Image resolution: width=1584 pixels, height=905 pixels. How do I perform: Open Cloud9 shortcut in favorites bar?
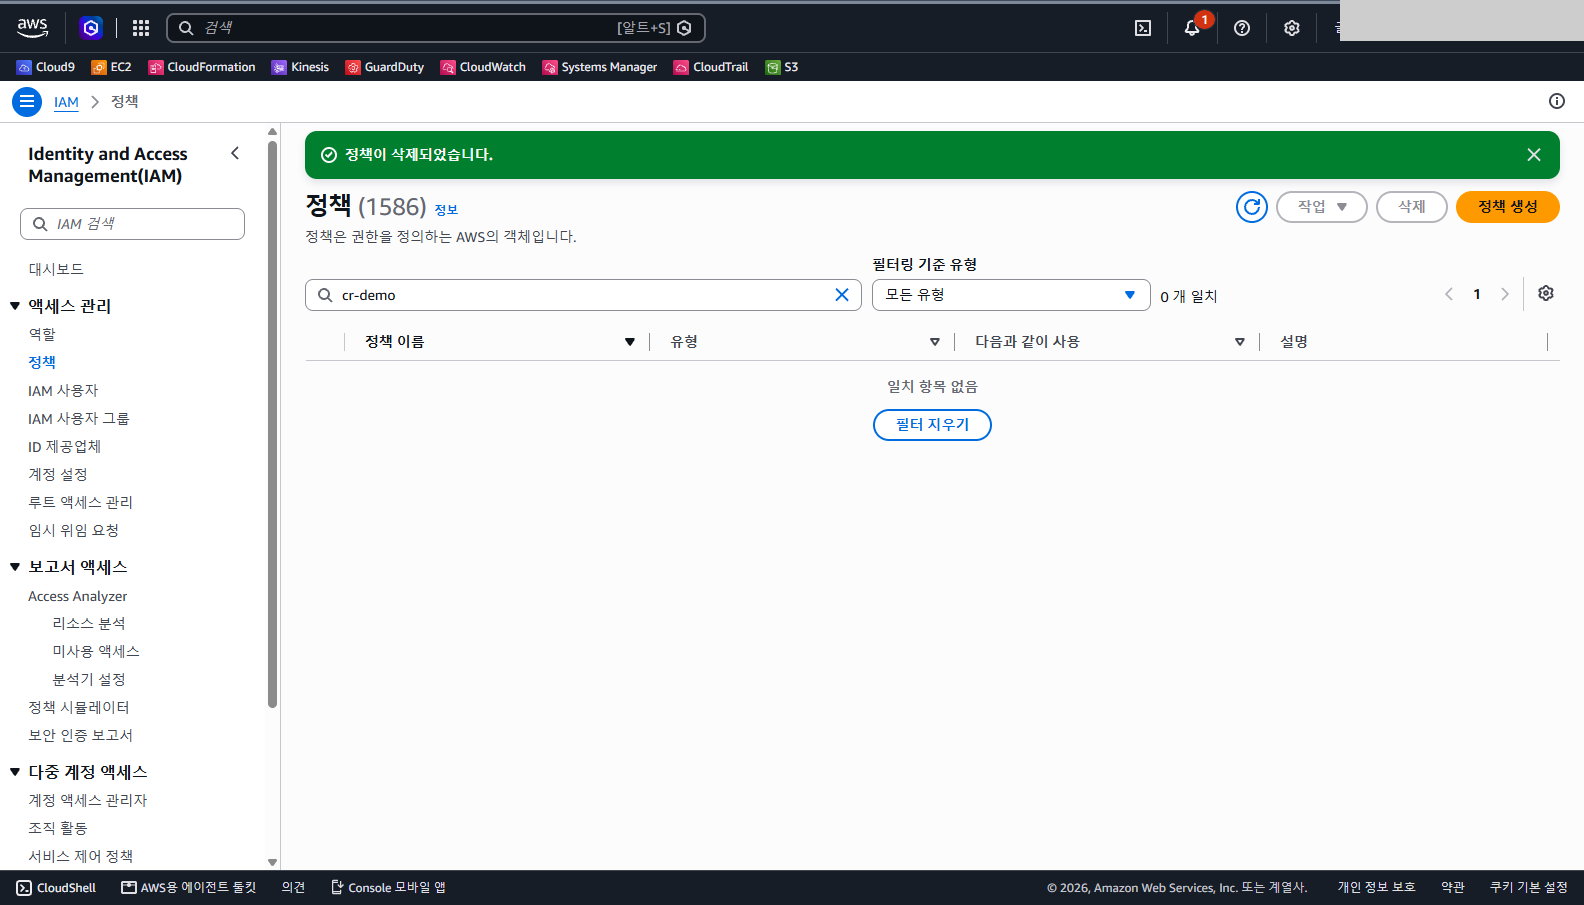(x=46, y=67)
